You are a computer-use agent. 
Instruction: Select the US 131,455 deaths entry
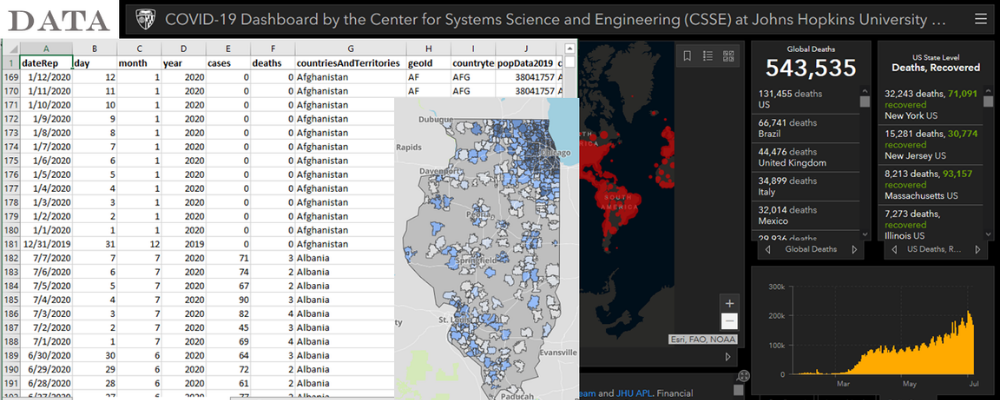coord(805,99)
